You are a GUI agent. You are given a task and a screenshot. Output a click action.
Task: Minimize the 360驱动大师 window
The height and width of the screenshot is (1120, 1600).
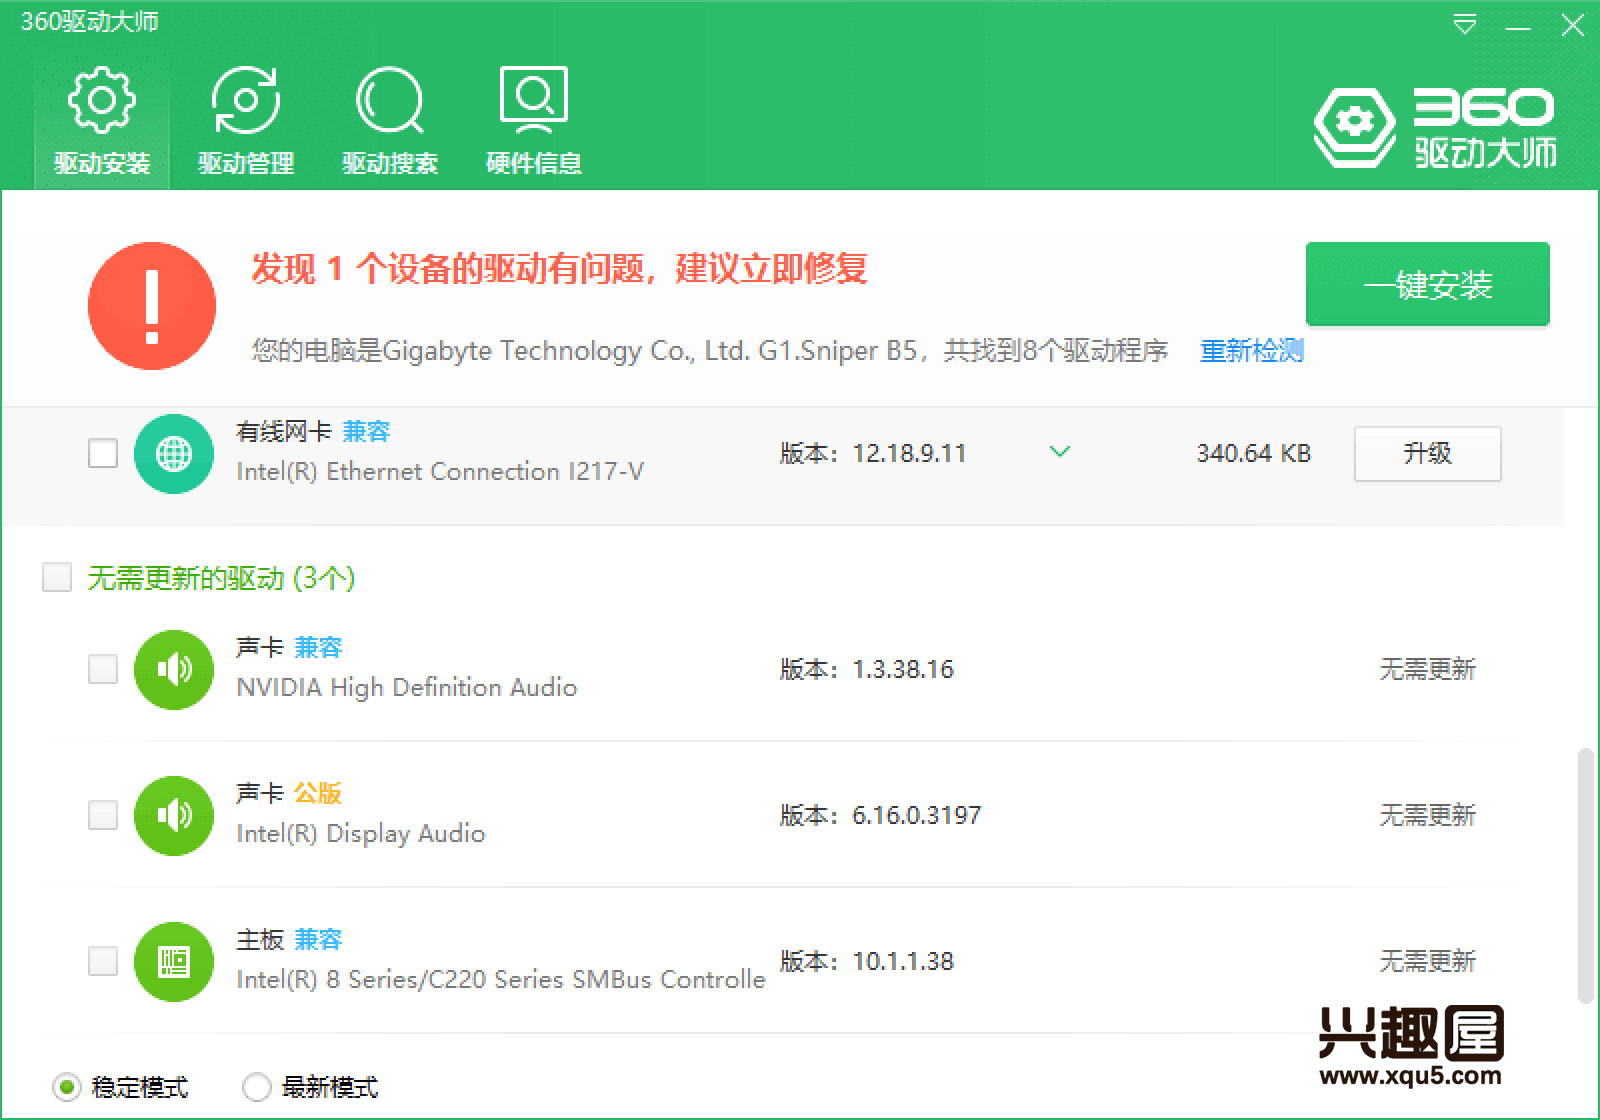click(x=1518, y=26)
